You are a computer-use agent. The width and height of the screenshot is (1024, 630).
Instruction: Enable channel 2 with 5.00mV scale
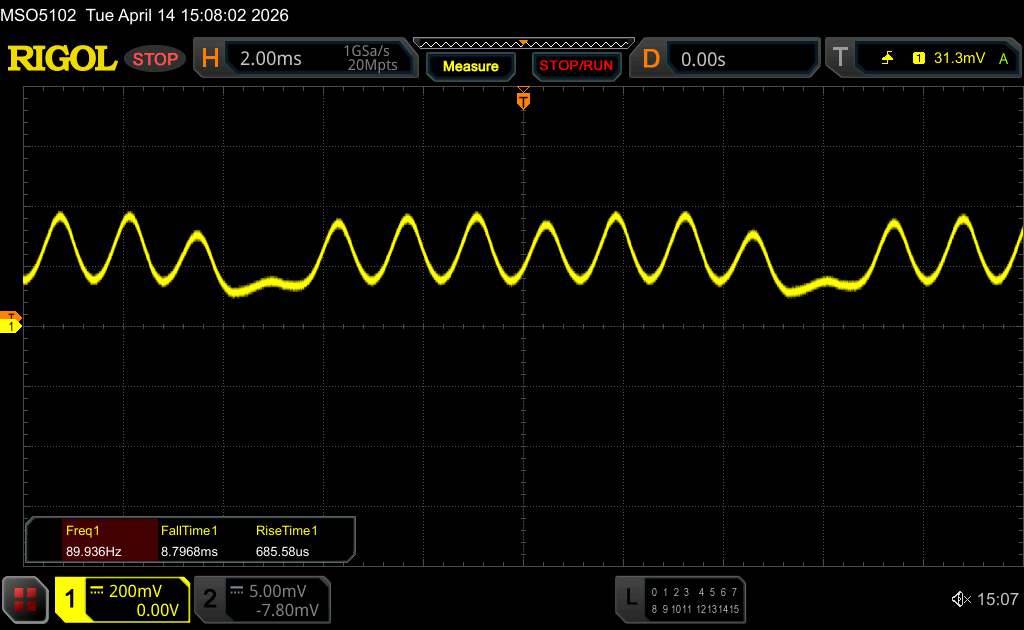pyautogui.click(x=262, y=599)
